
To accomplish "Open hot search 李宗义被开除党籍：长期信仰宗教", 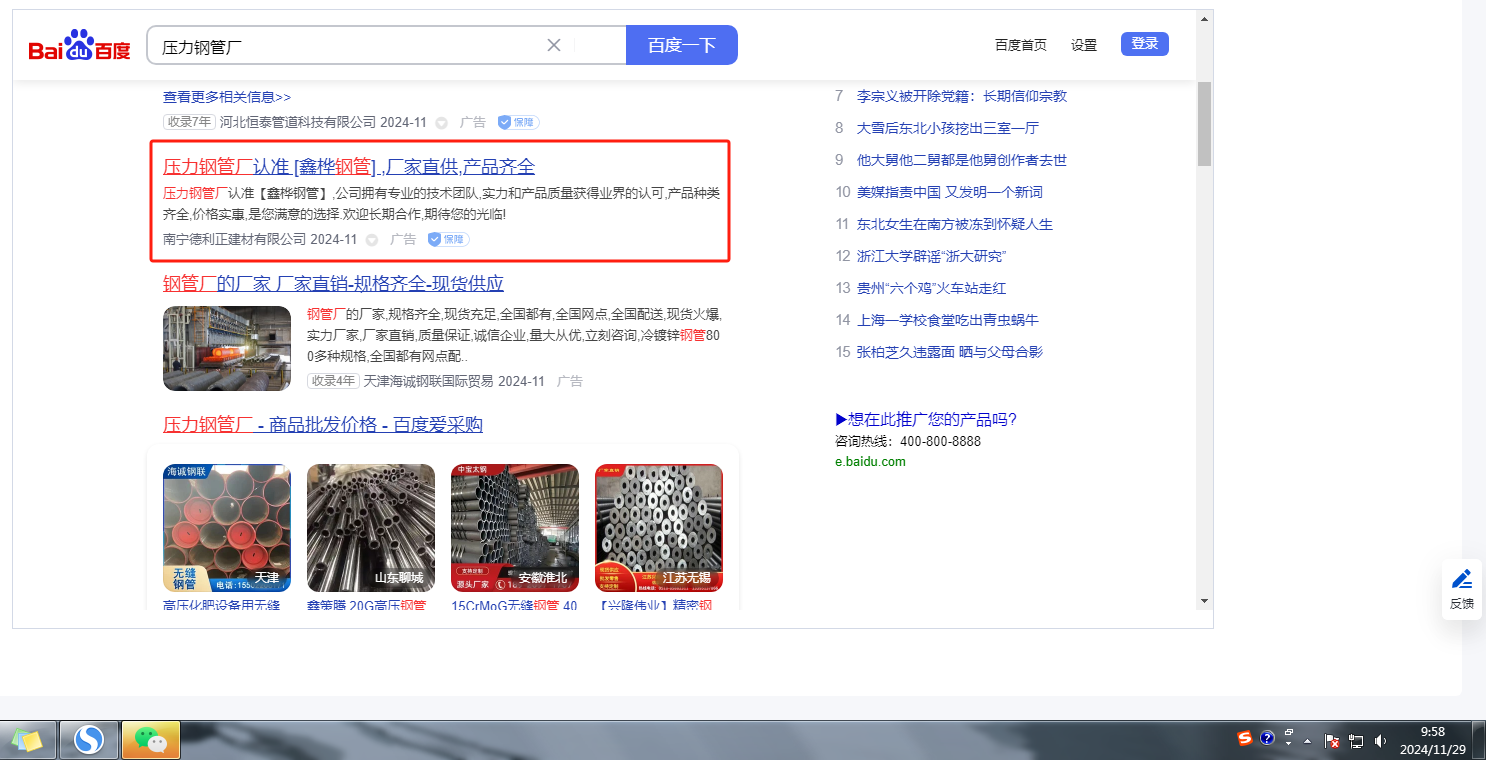I will (x=962, y=96).
